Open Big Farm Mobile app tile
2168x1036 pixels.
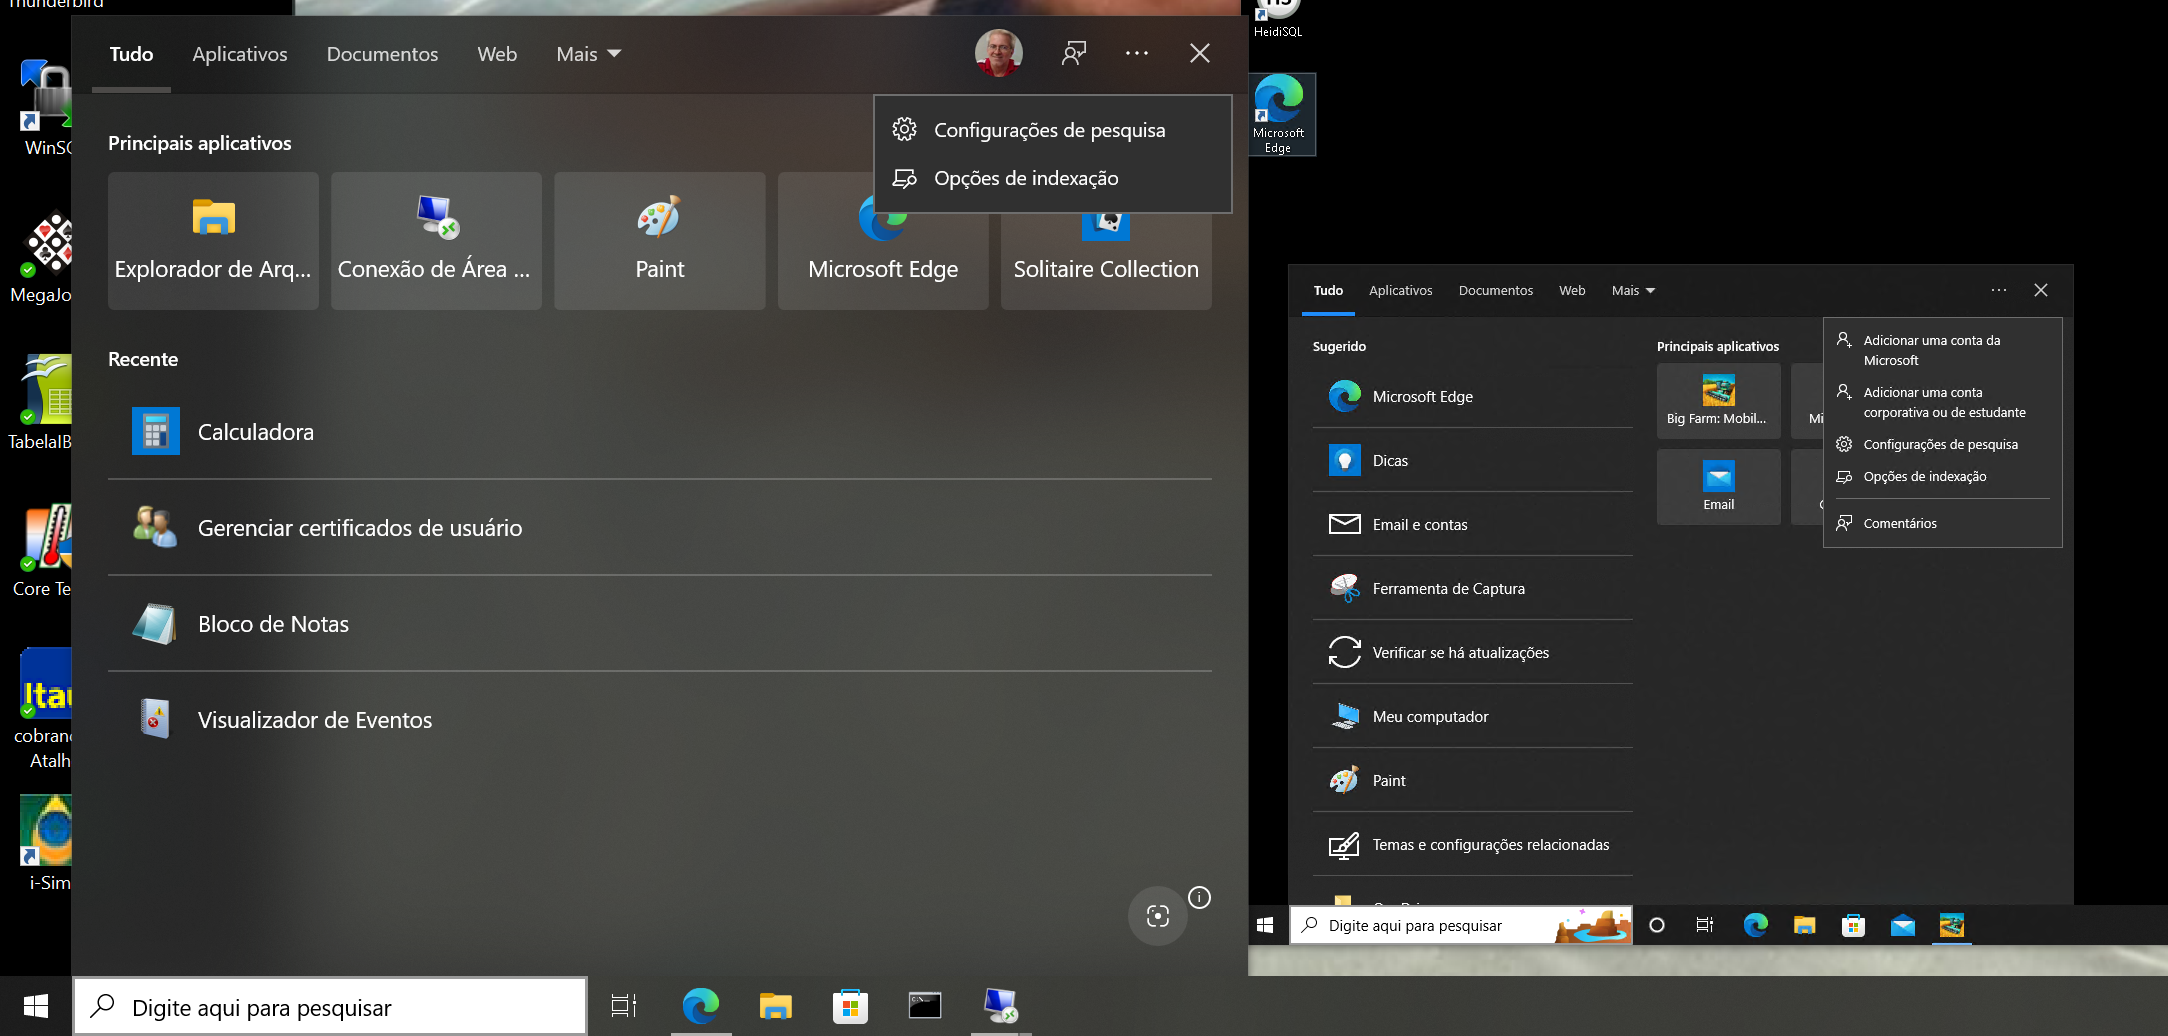click(1717, 400)
